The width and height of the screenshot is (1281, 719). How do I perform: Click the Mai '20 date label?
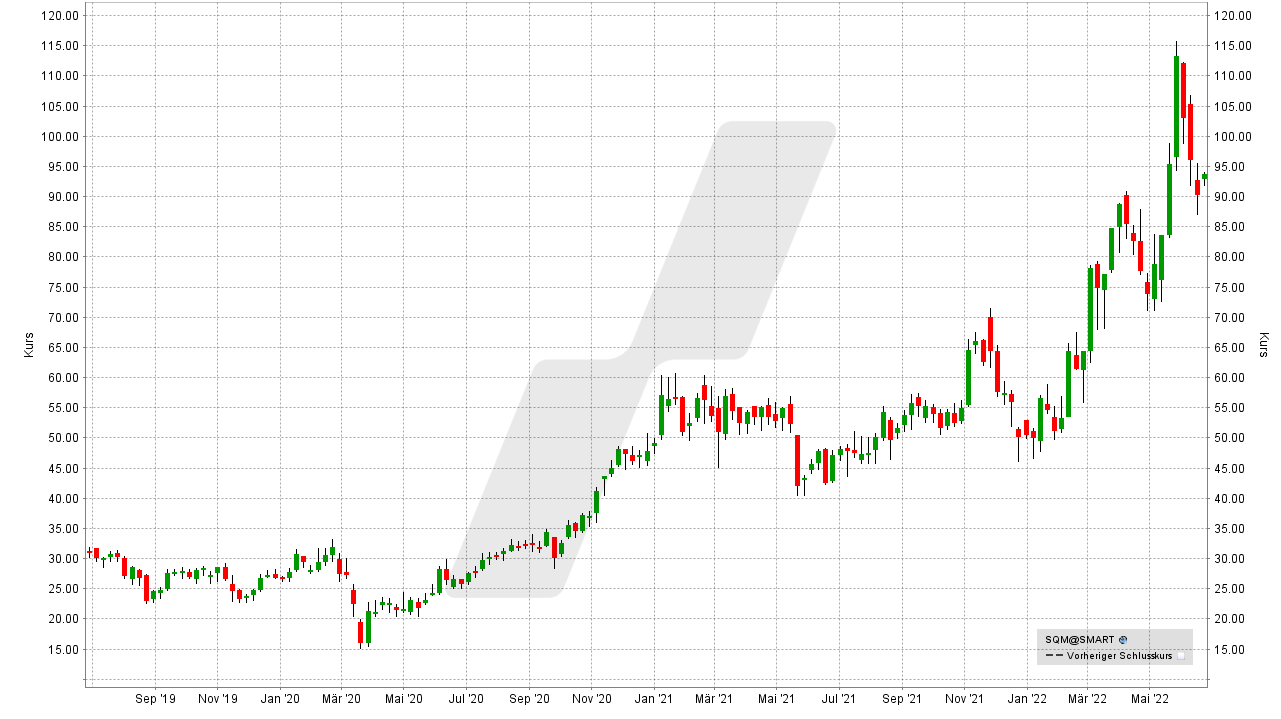point(403,699)
